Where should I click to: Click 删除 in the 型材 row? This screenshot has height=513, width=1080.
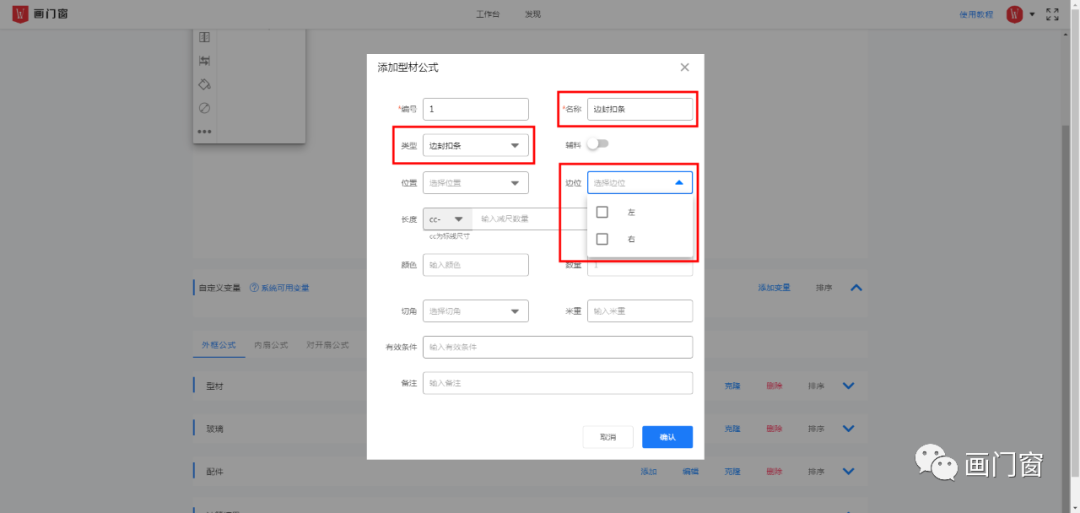tap(774, 386)
